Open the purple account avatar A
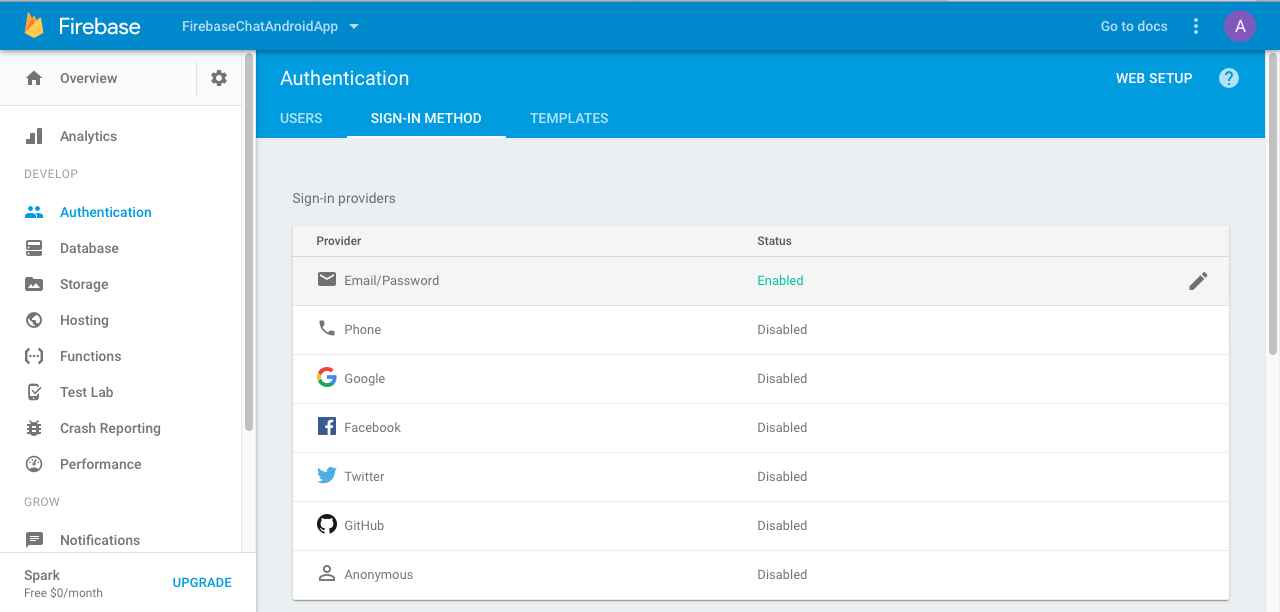Screen dimensions: 1280x612 pyautogui.click(x=1240, y=26)
